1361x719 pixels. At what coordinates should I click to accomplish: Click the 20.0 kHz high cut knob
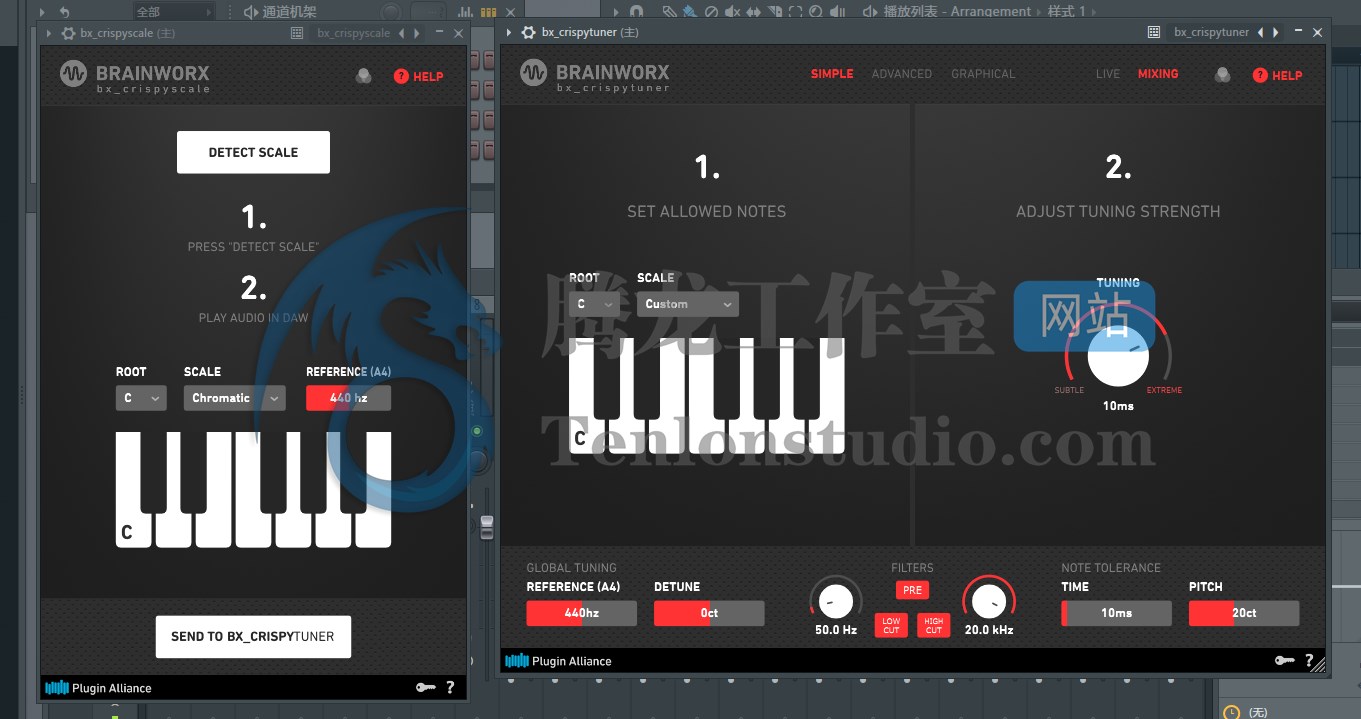click(x=988, y=600)
